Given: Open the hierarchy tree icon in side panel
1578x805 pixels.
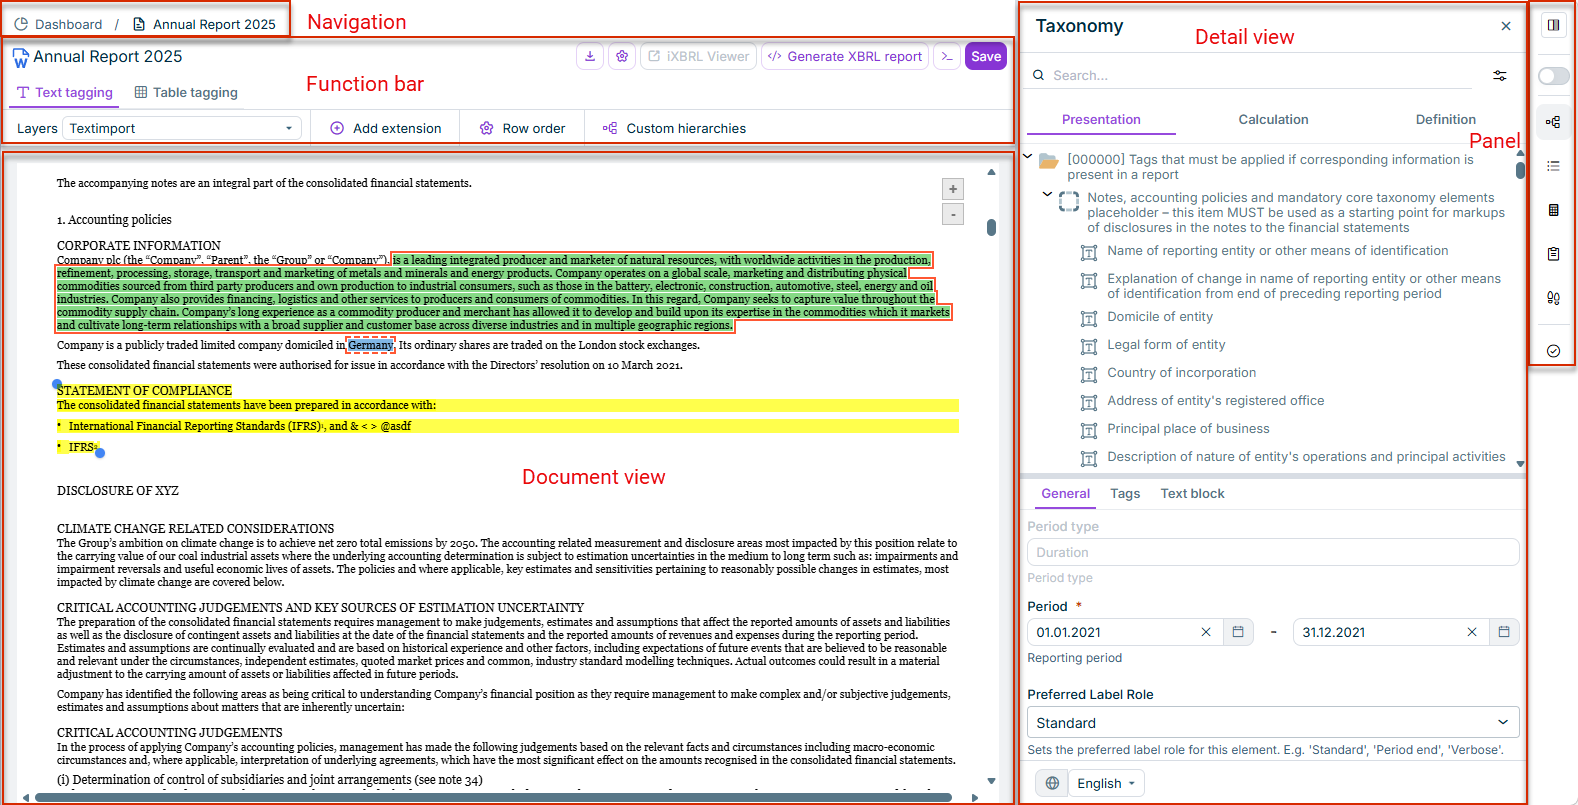Looking at the screenshot, I should (x=1553, y=122).
